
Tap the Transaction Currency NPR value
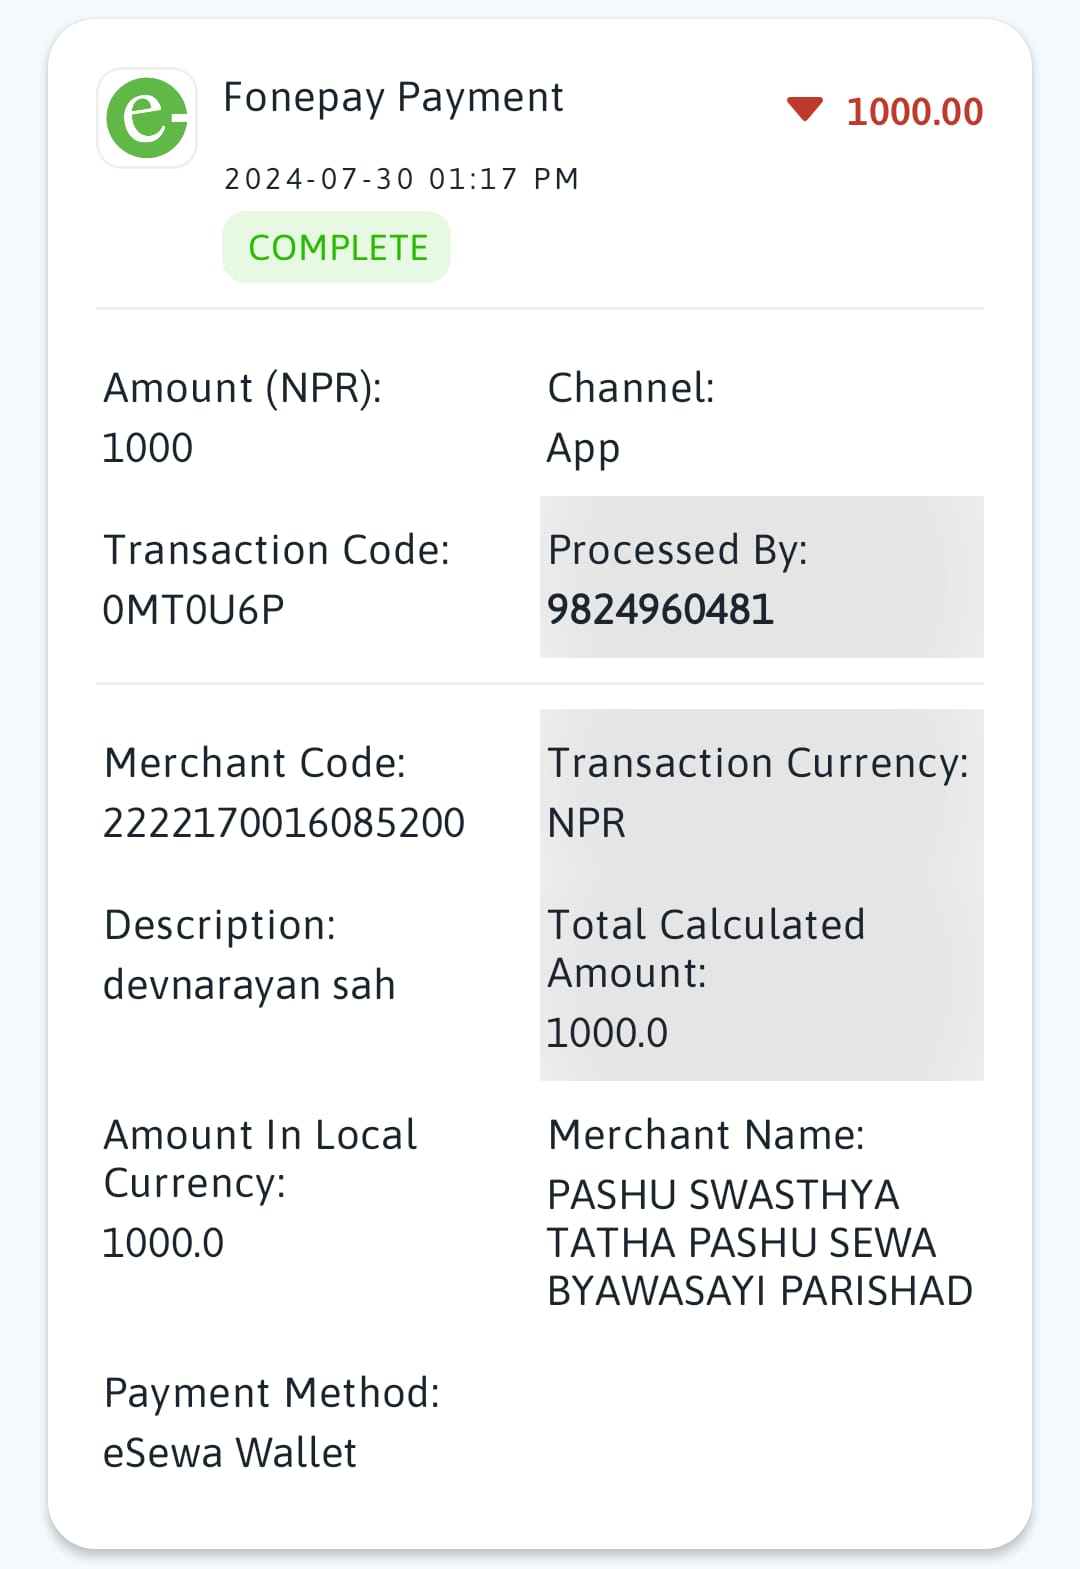coord(587,823)
